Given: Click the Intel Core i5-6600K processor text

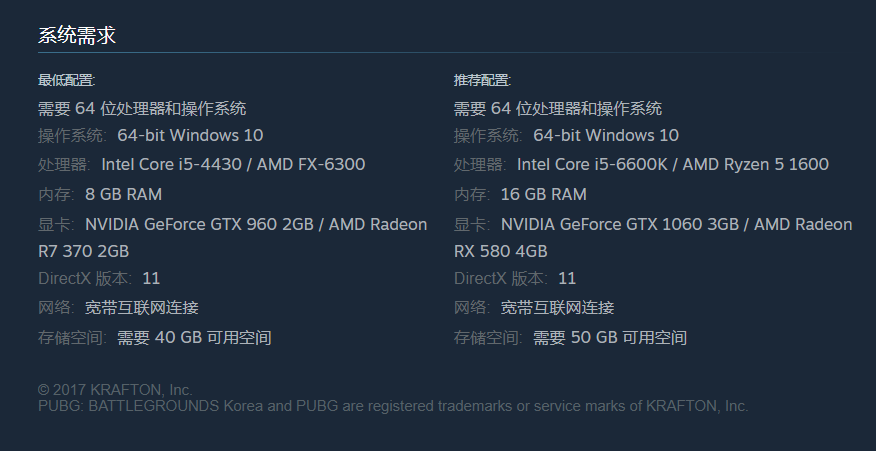Looking at the screenshot, I should [x=673, y=164].
